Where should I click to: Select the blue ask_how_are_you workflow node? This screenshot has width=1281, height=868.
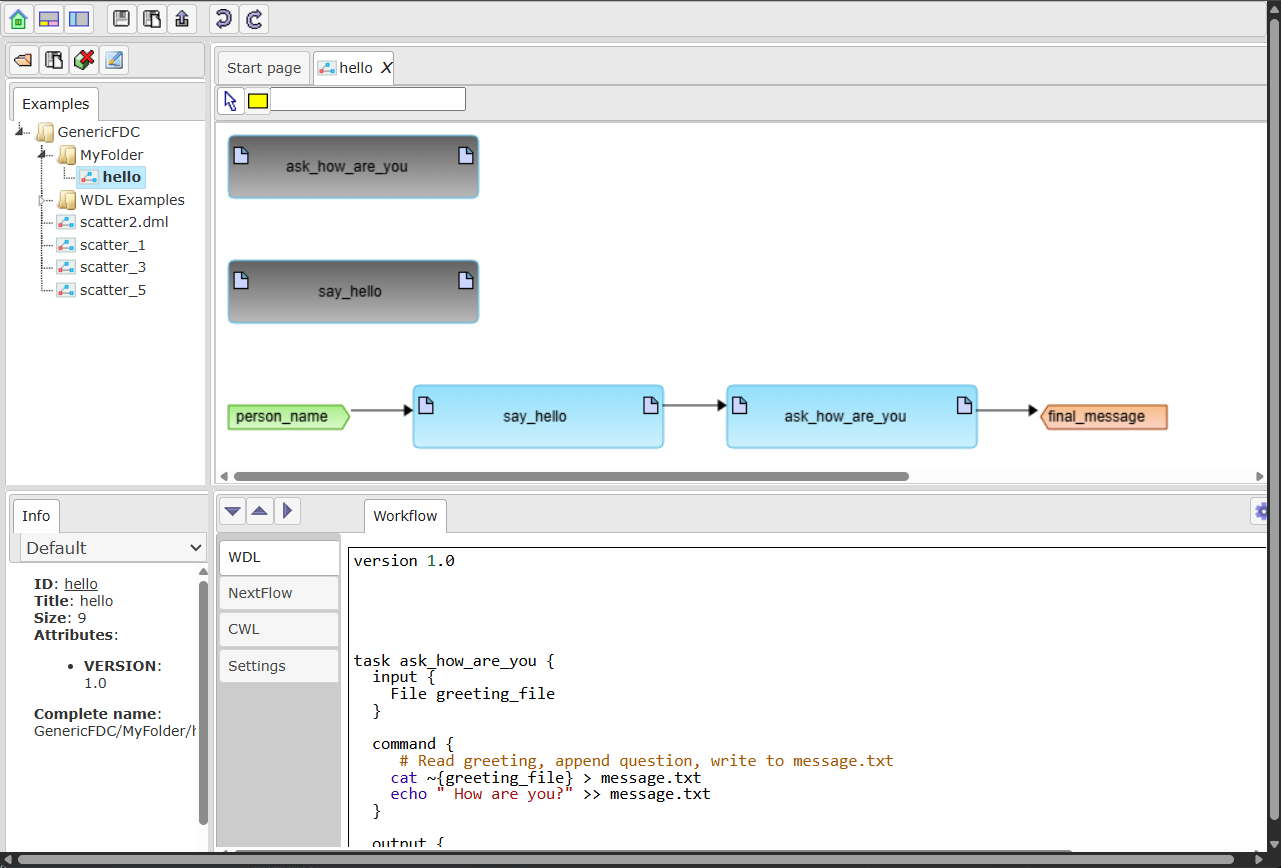click(x=852, y=416)
